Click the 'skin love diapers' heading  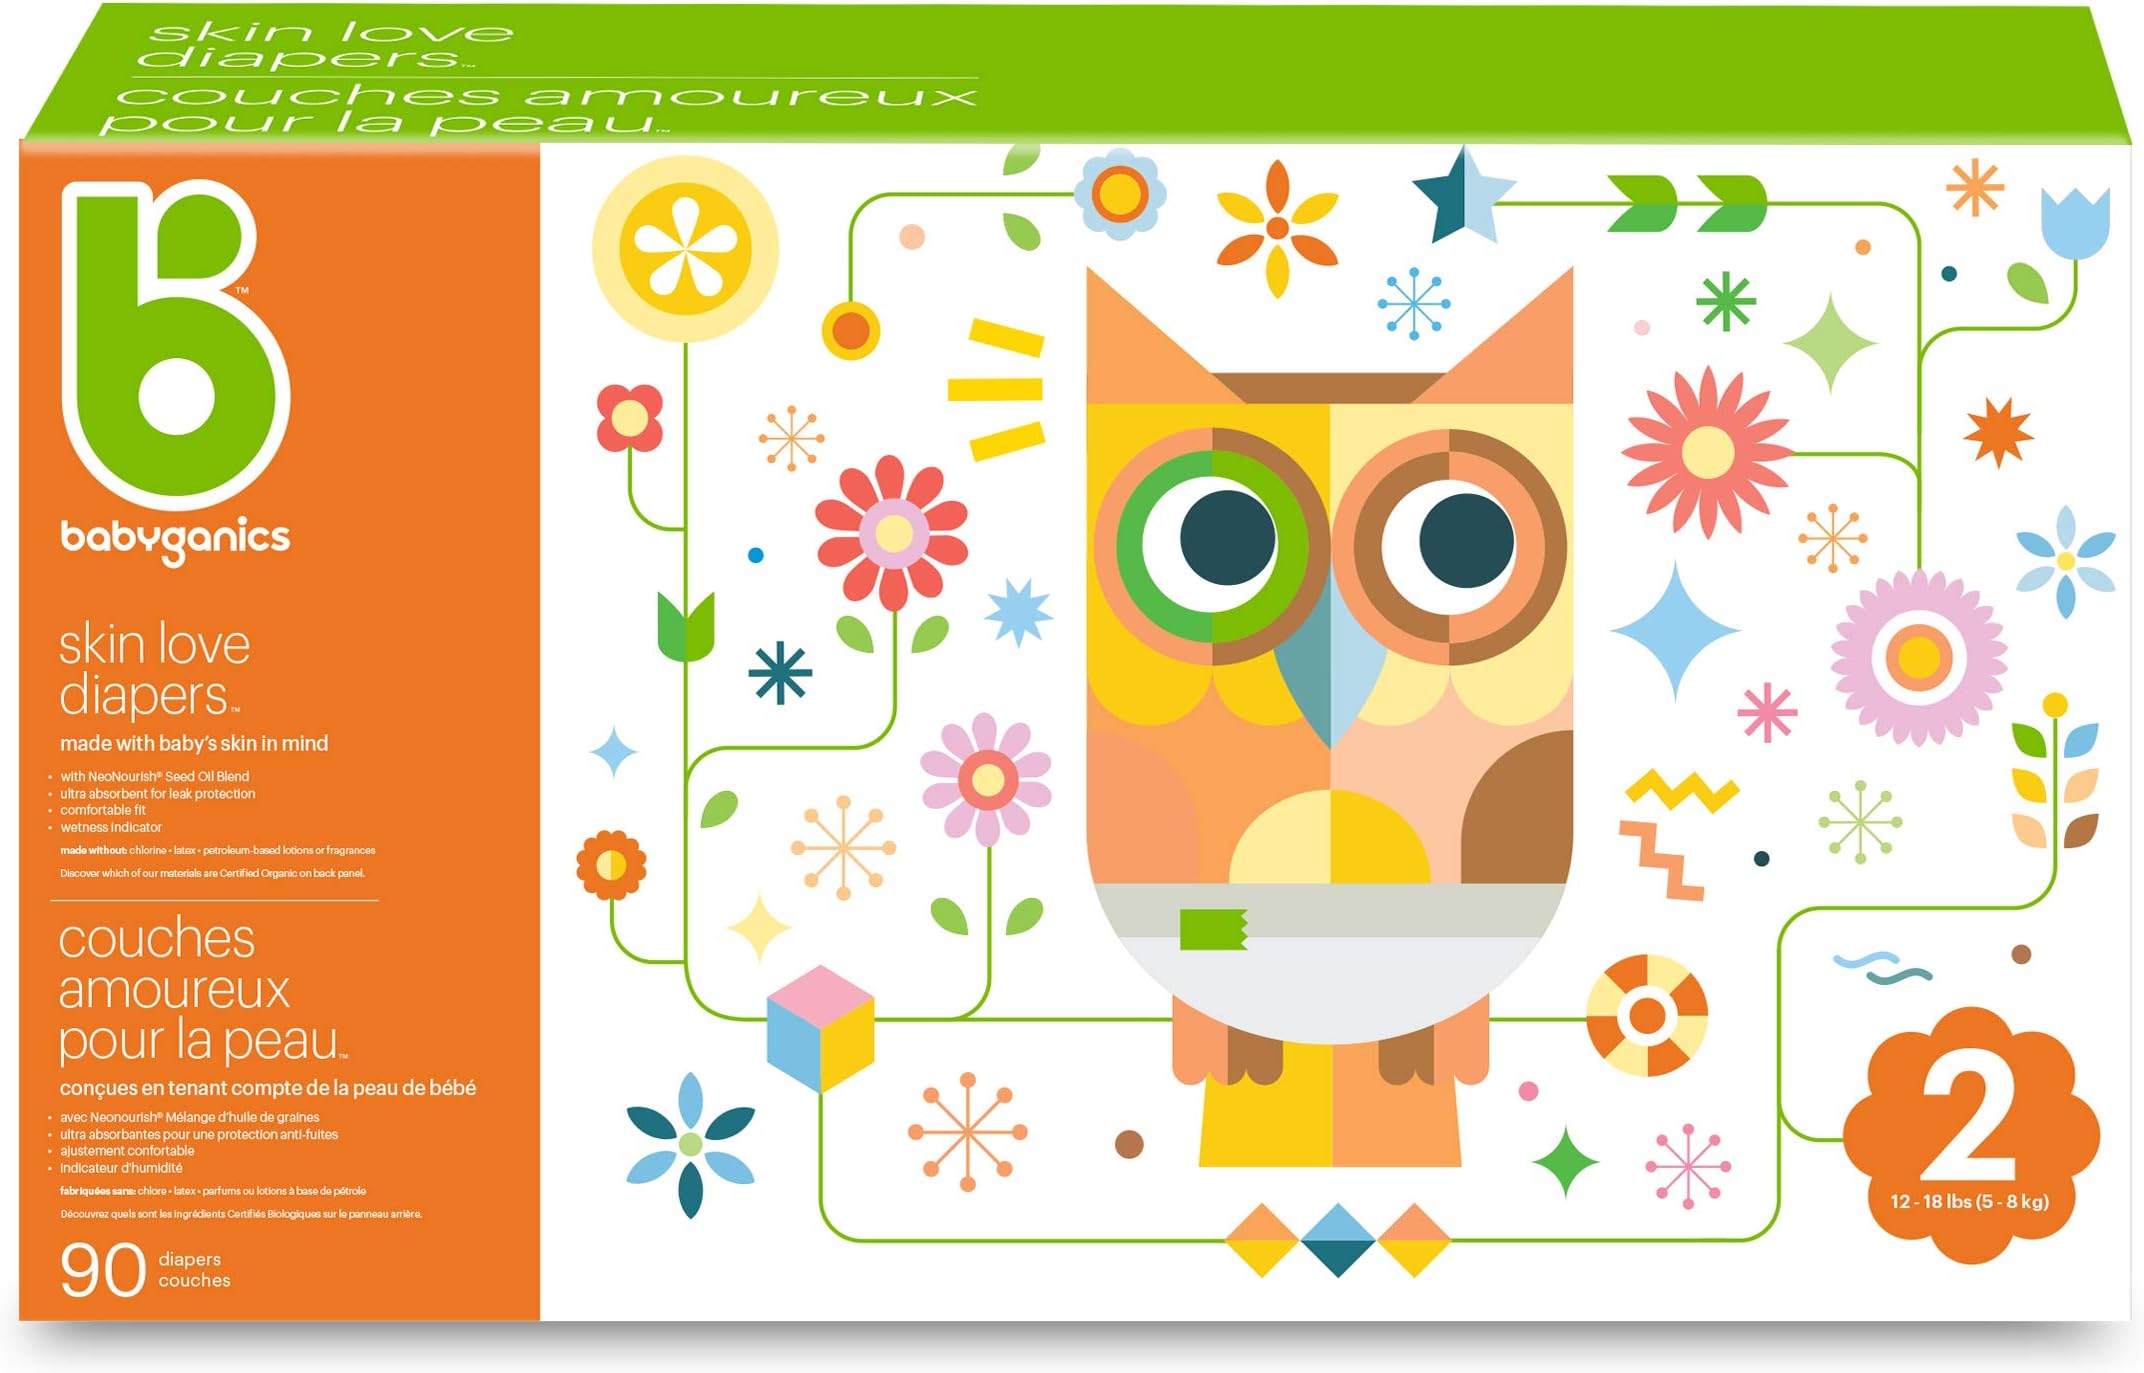click(154, 669)
